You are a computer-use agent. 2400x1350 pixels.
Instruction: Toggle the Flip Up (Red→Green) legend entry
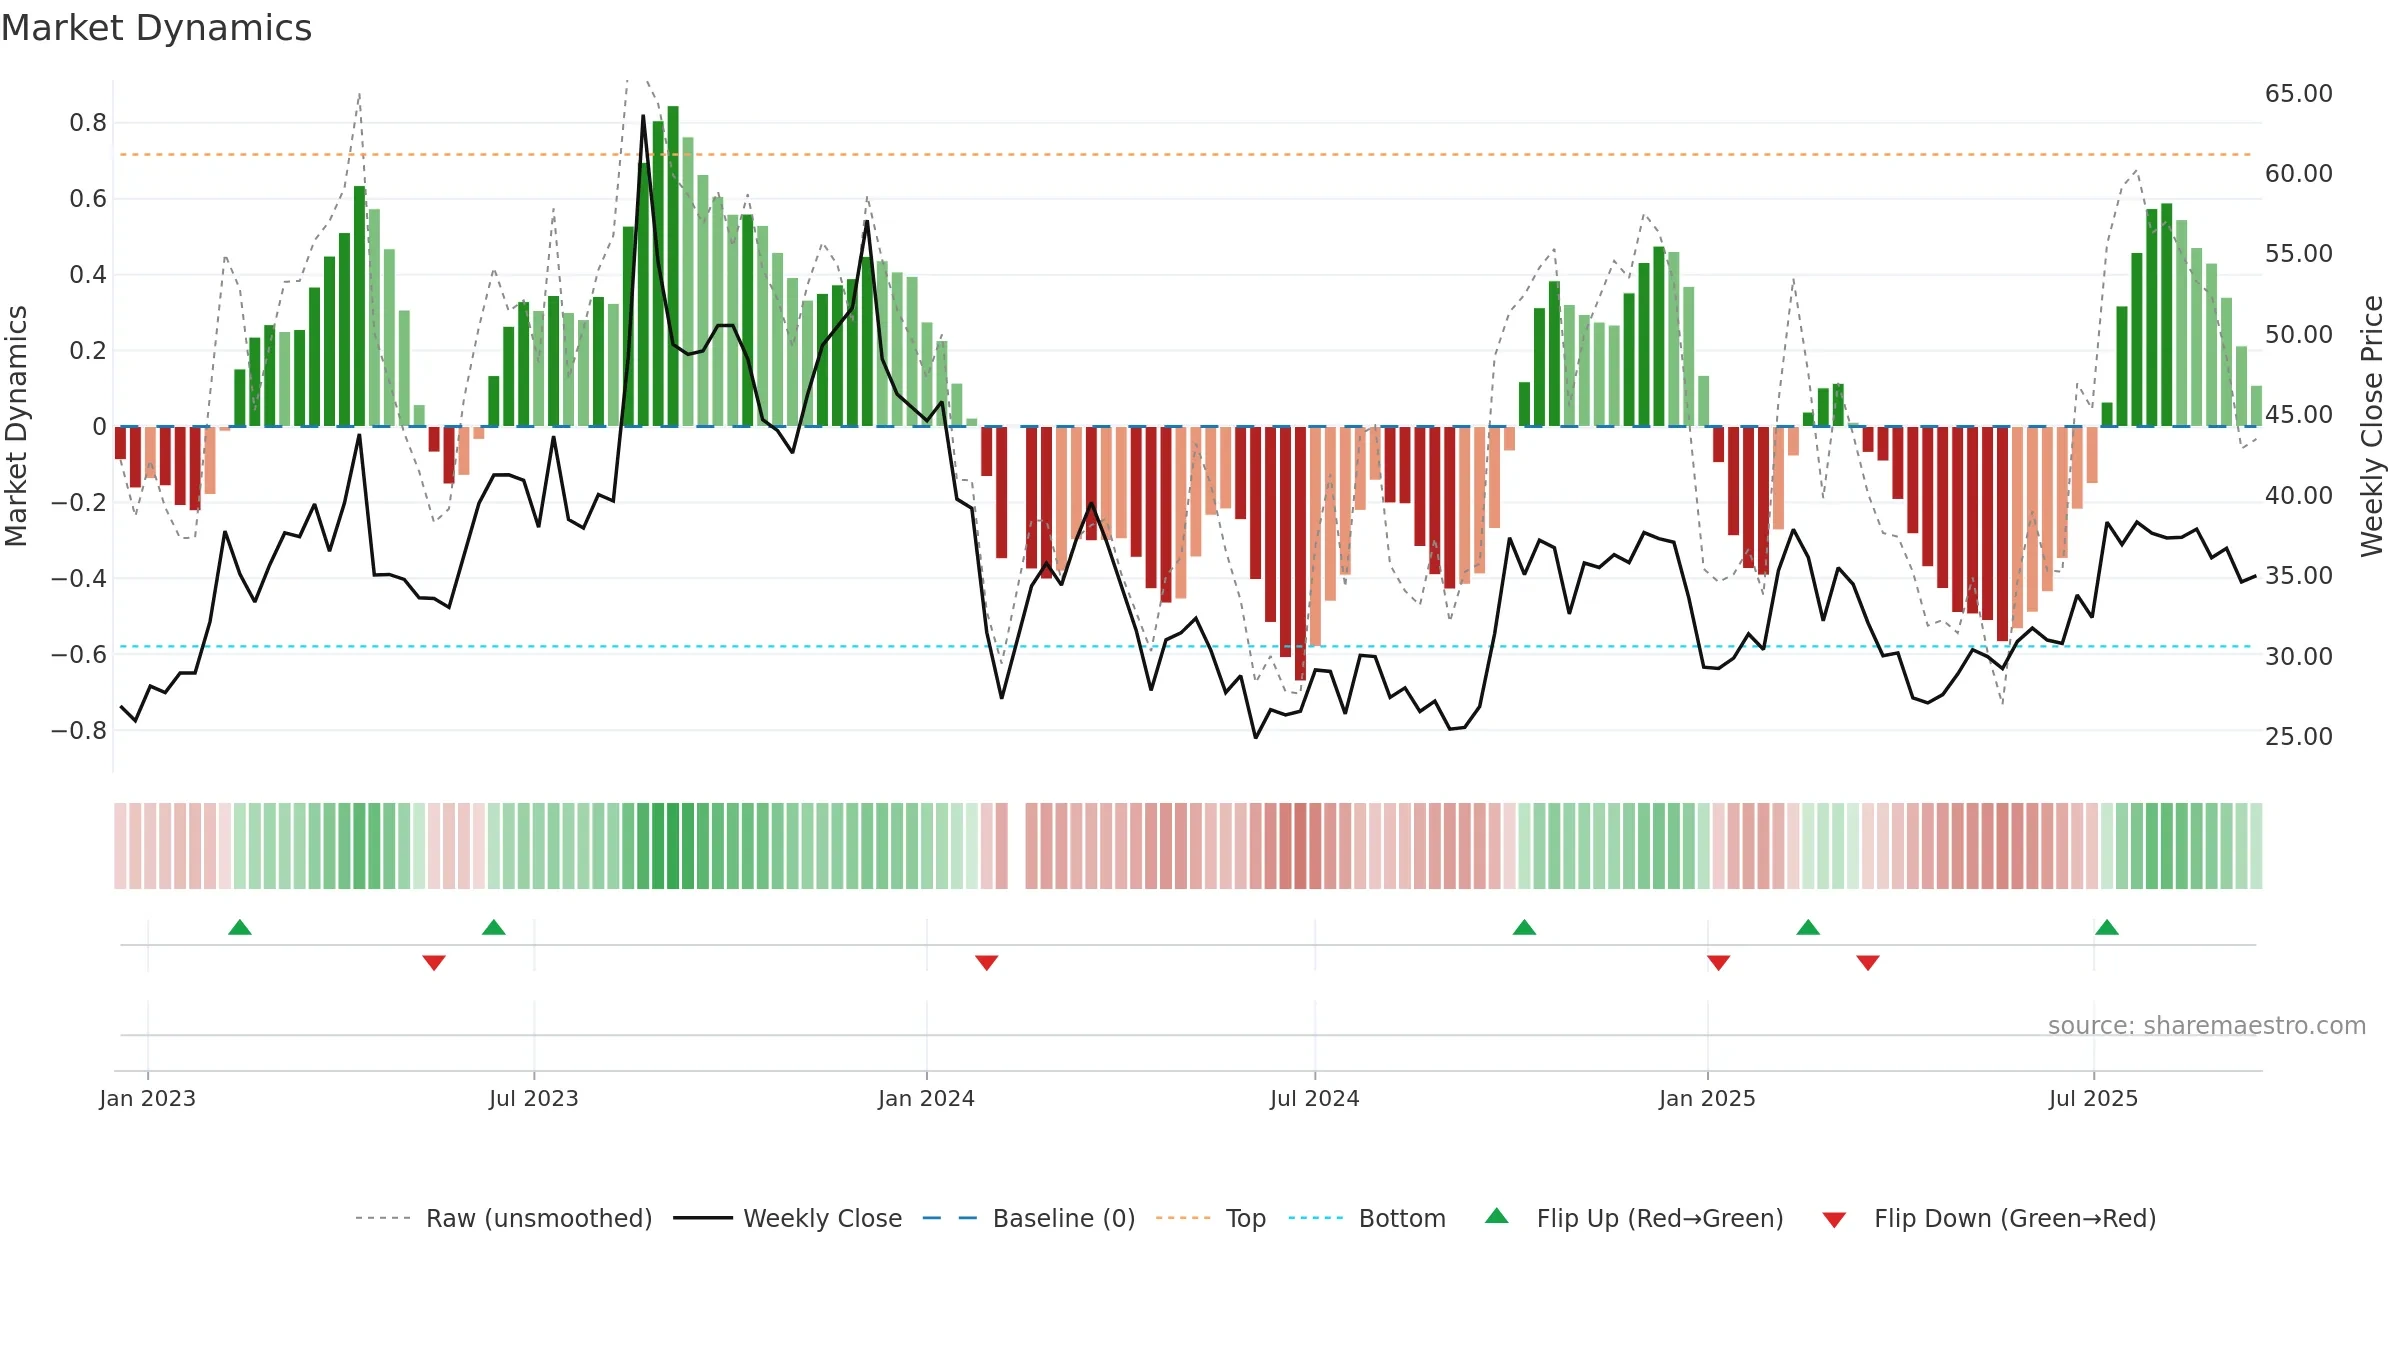(x=1634, y=1218)
